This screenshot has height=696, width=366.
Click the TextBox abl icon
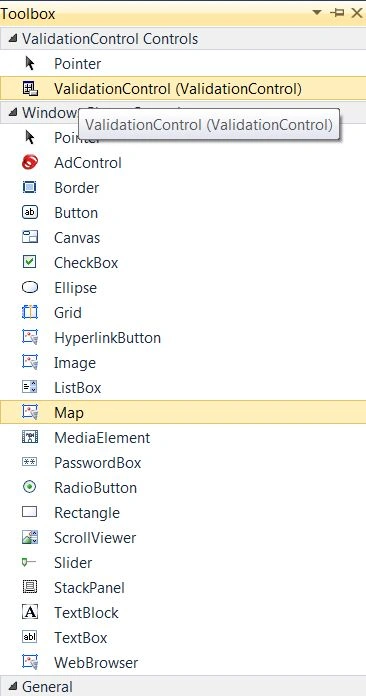click(x=30, y=637)
